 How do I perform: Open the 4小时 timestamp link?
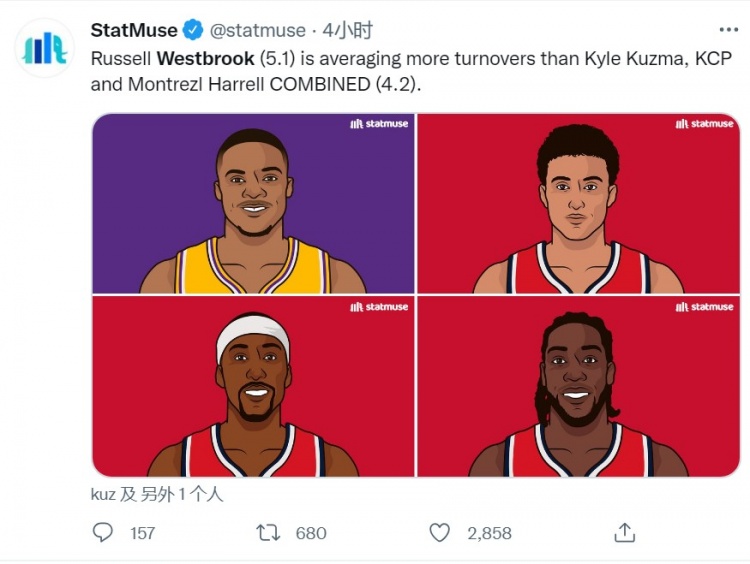click(x=347, y=31)
